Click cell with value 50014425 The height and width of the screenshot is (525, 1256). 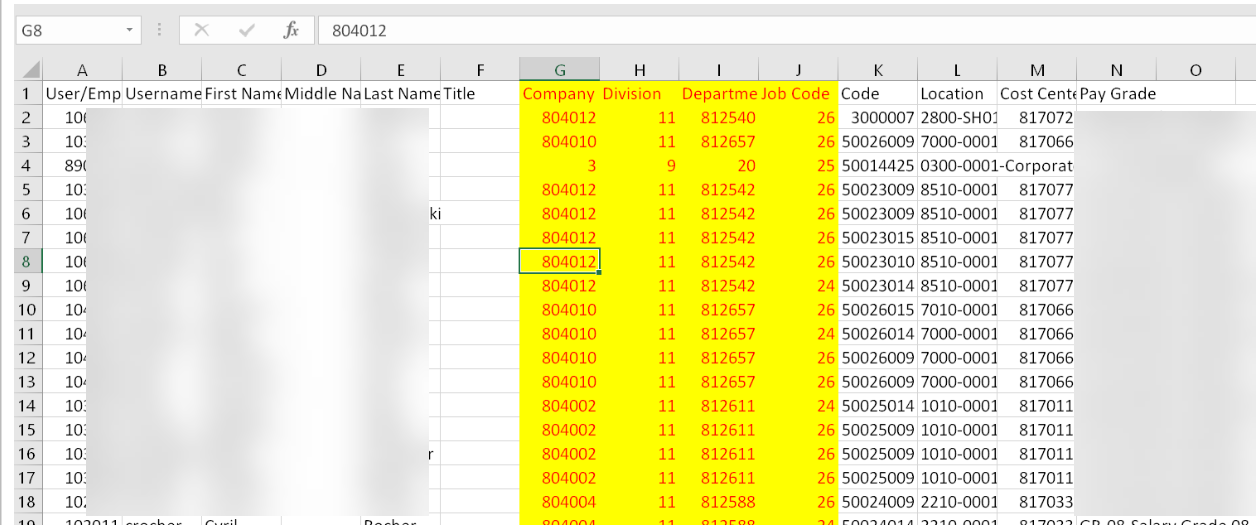[877, 165]
